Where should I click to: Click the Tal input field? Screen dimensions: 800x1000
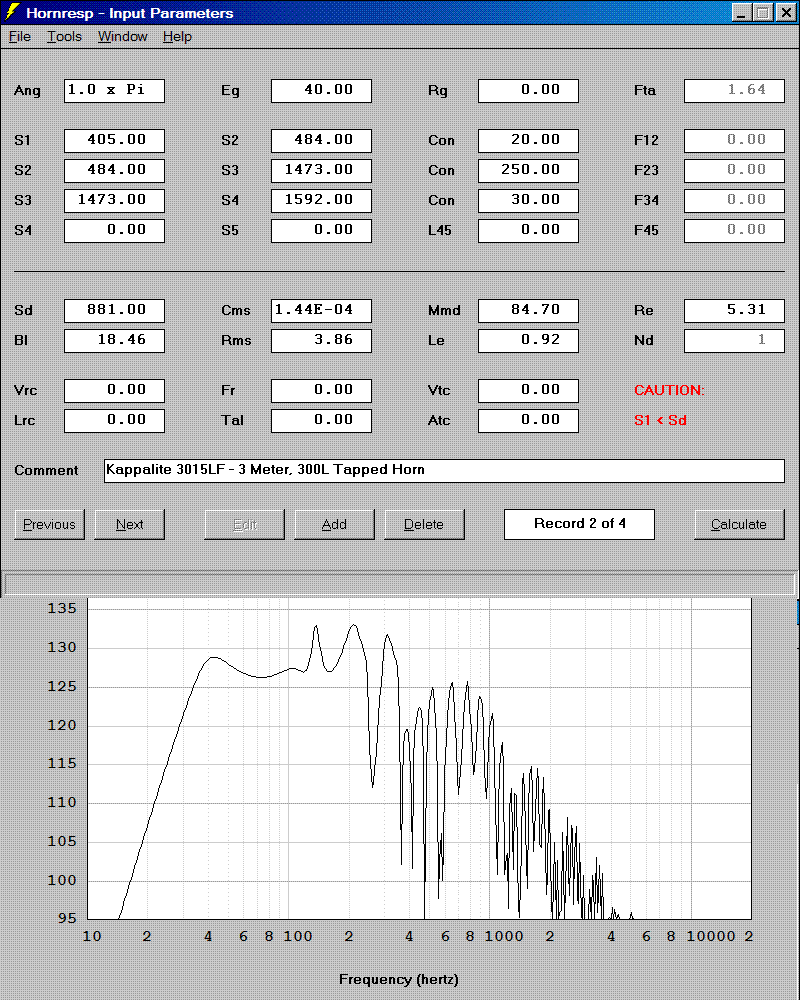[x=321, y=420]
